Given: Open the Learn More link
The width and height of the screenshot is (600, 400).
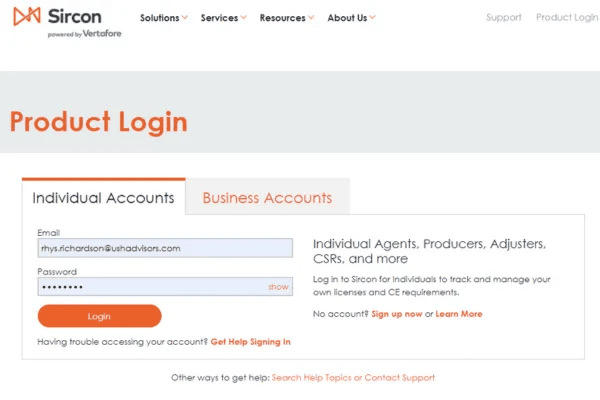Looking at the screenshot, I should click(459, 314).
